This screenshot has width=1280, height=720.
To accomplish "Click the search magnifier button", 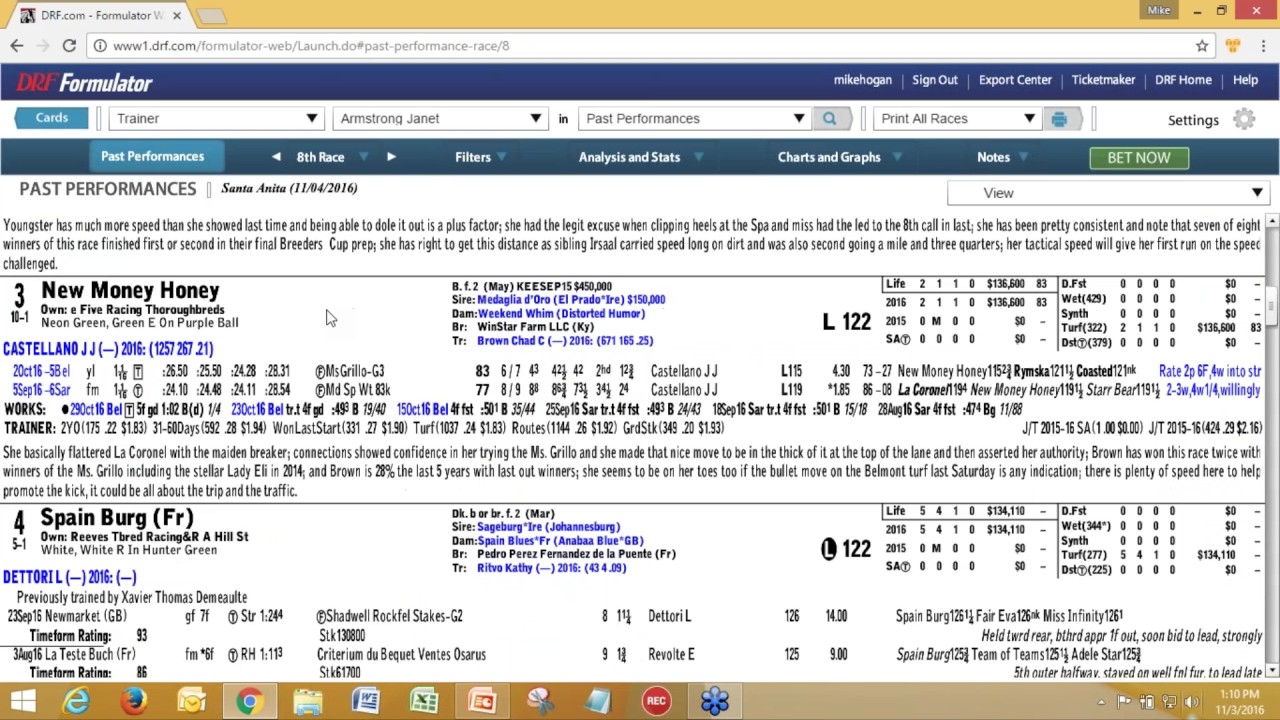I will tap(829, 118).
